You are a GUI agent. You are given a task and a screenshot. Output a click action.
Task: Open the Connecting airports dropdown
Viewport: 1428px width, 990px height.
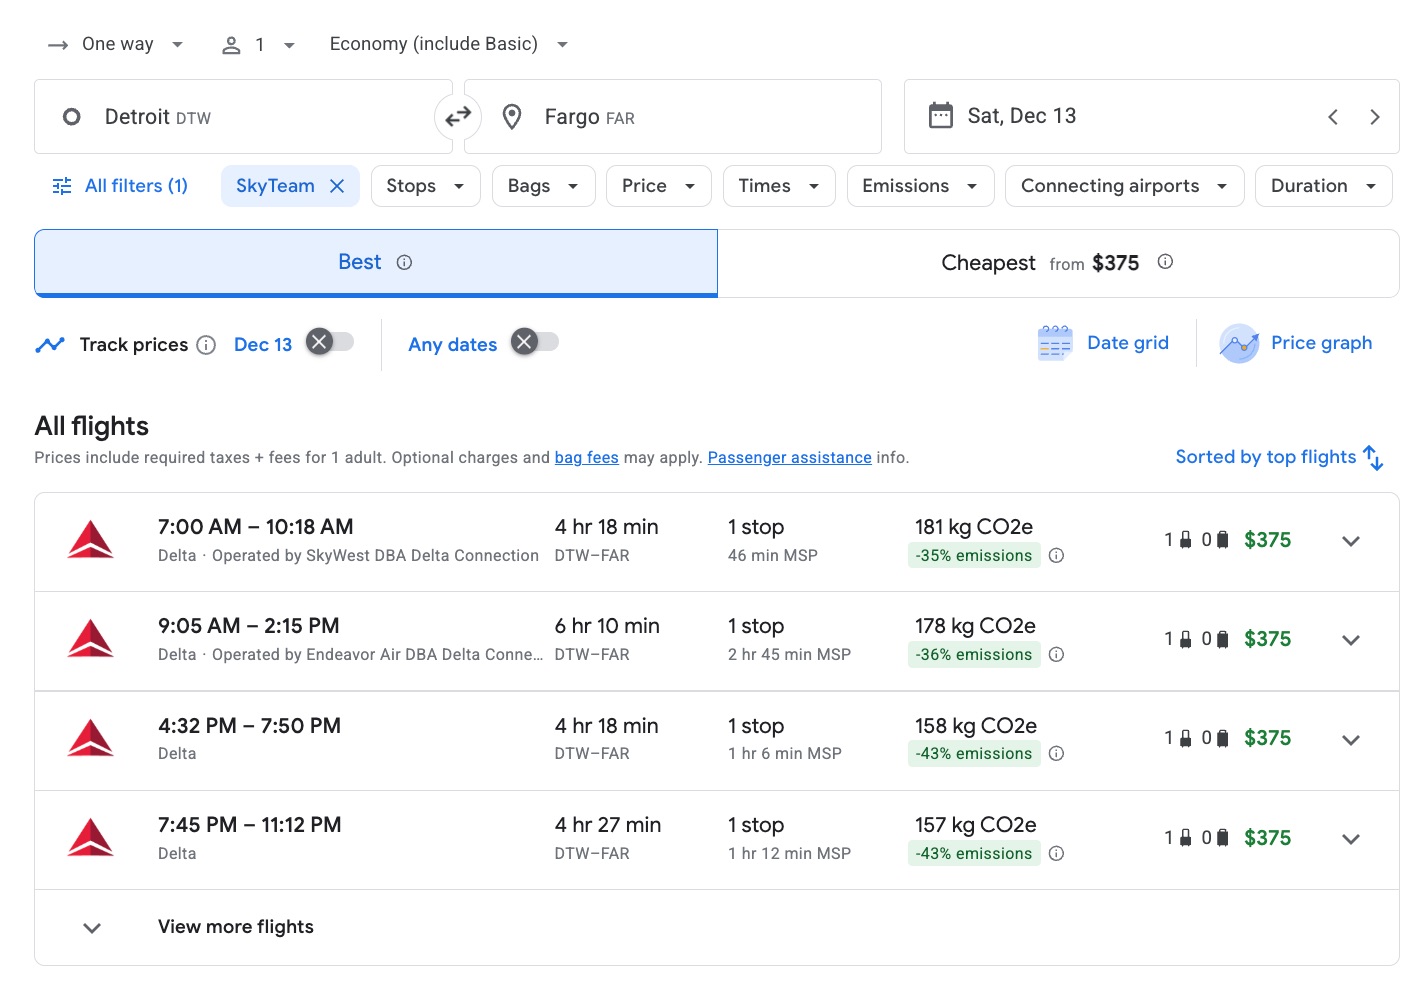click(1123, 185)
